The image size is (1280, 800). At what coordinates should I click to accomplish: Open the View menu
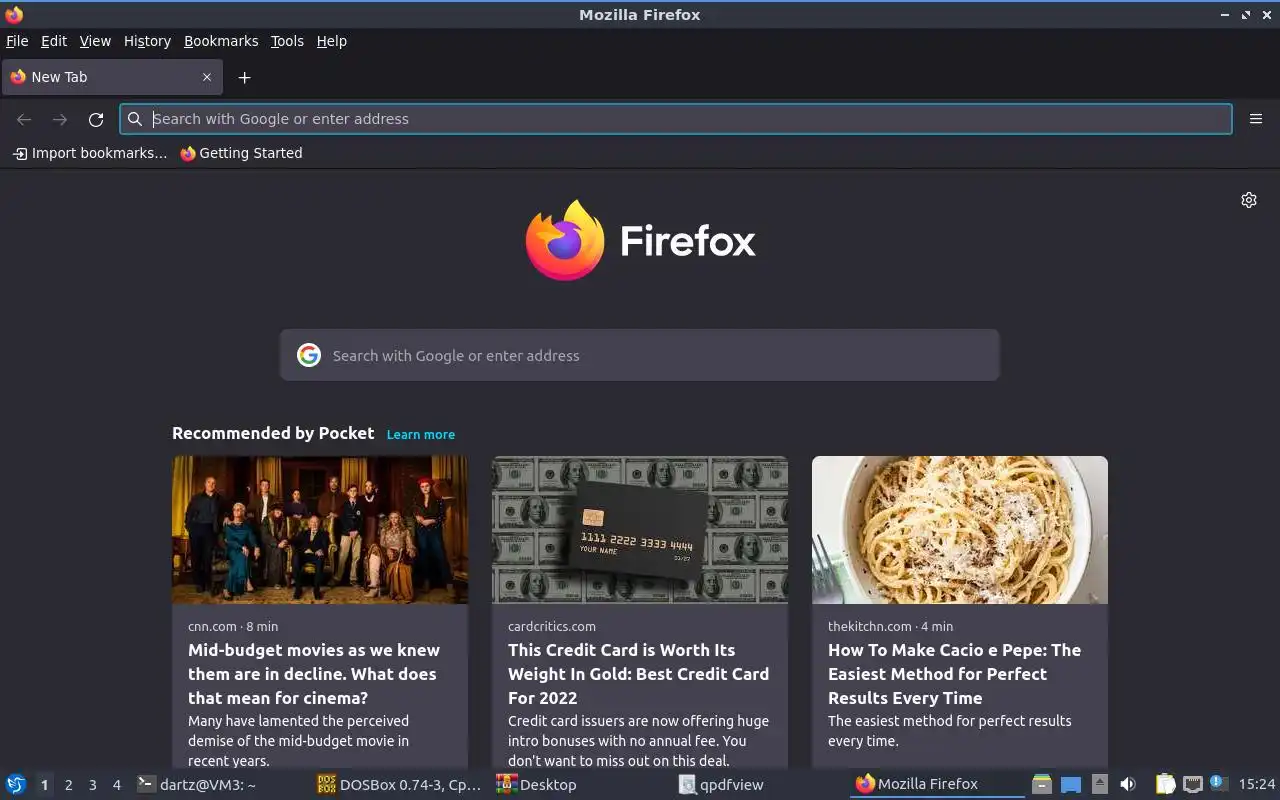pos(95,41)
